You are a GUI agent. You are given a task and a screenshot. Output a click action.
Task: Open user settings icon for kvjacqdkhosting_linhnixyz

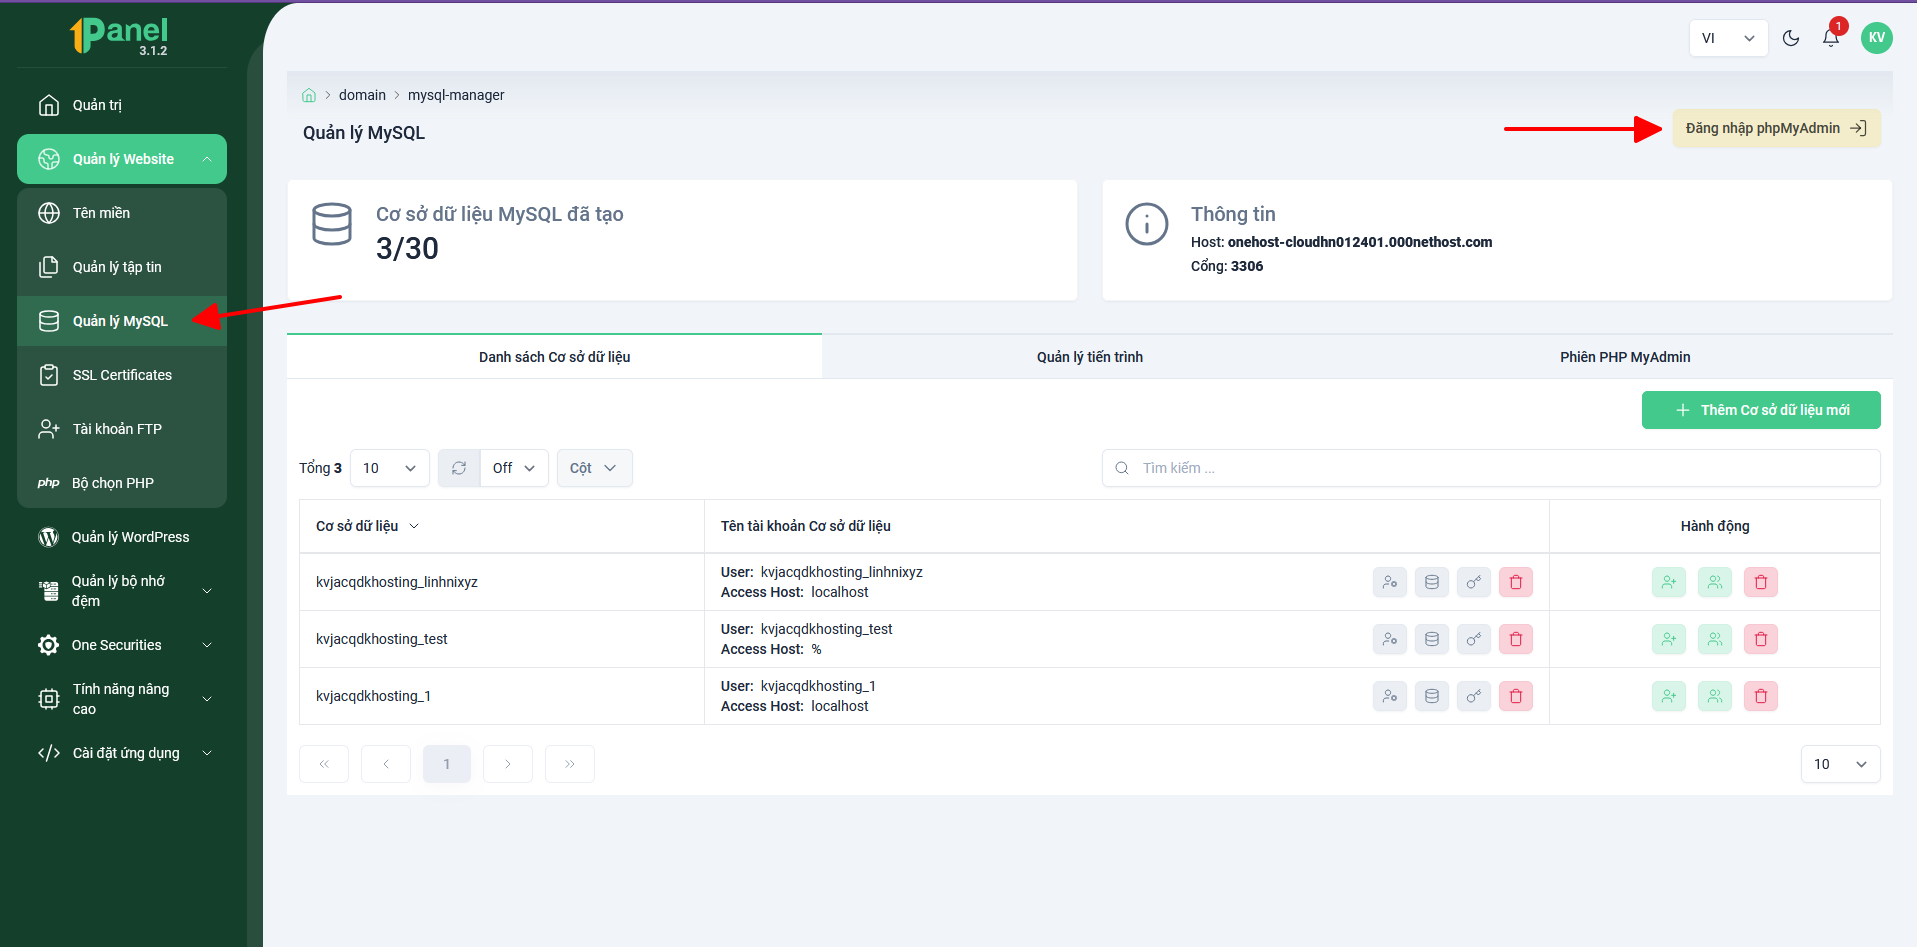pyautogui.click(x=1390, y=582)
